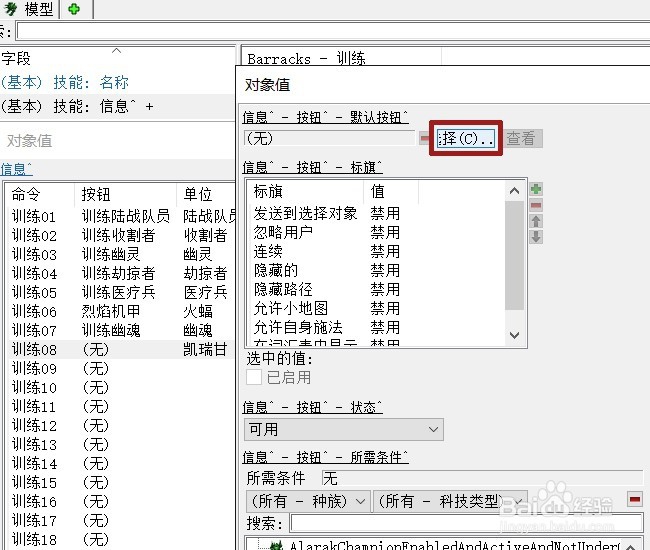Screen dimensions: 650x550
Task: Select row 训练07 训练幽魂
Action: tap(122, 331)
